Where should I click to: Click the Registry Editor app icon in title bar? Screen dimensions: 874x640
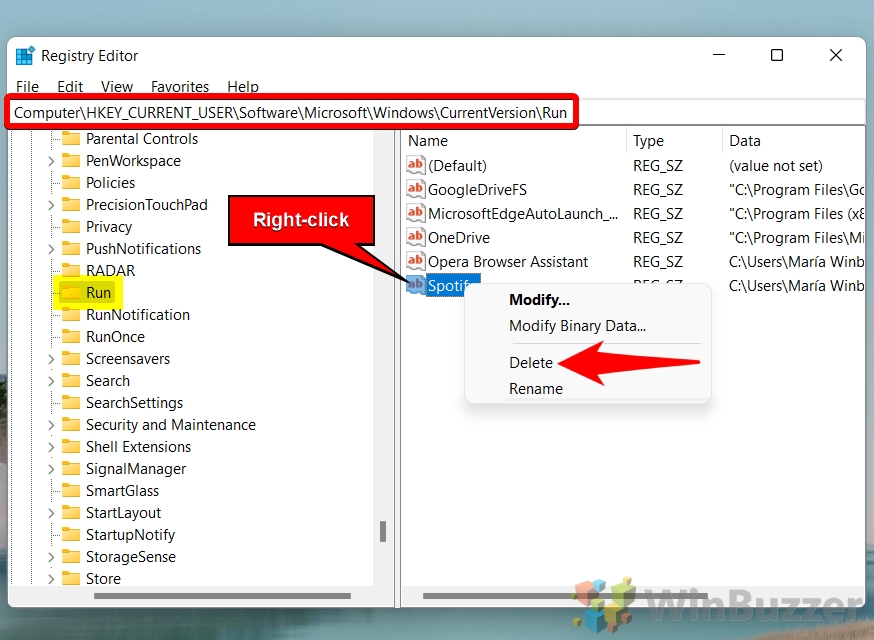pyautogui.click(x=25, y=56)
